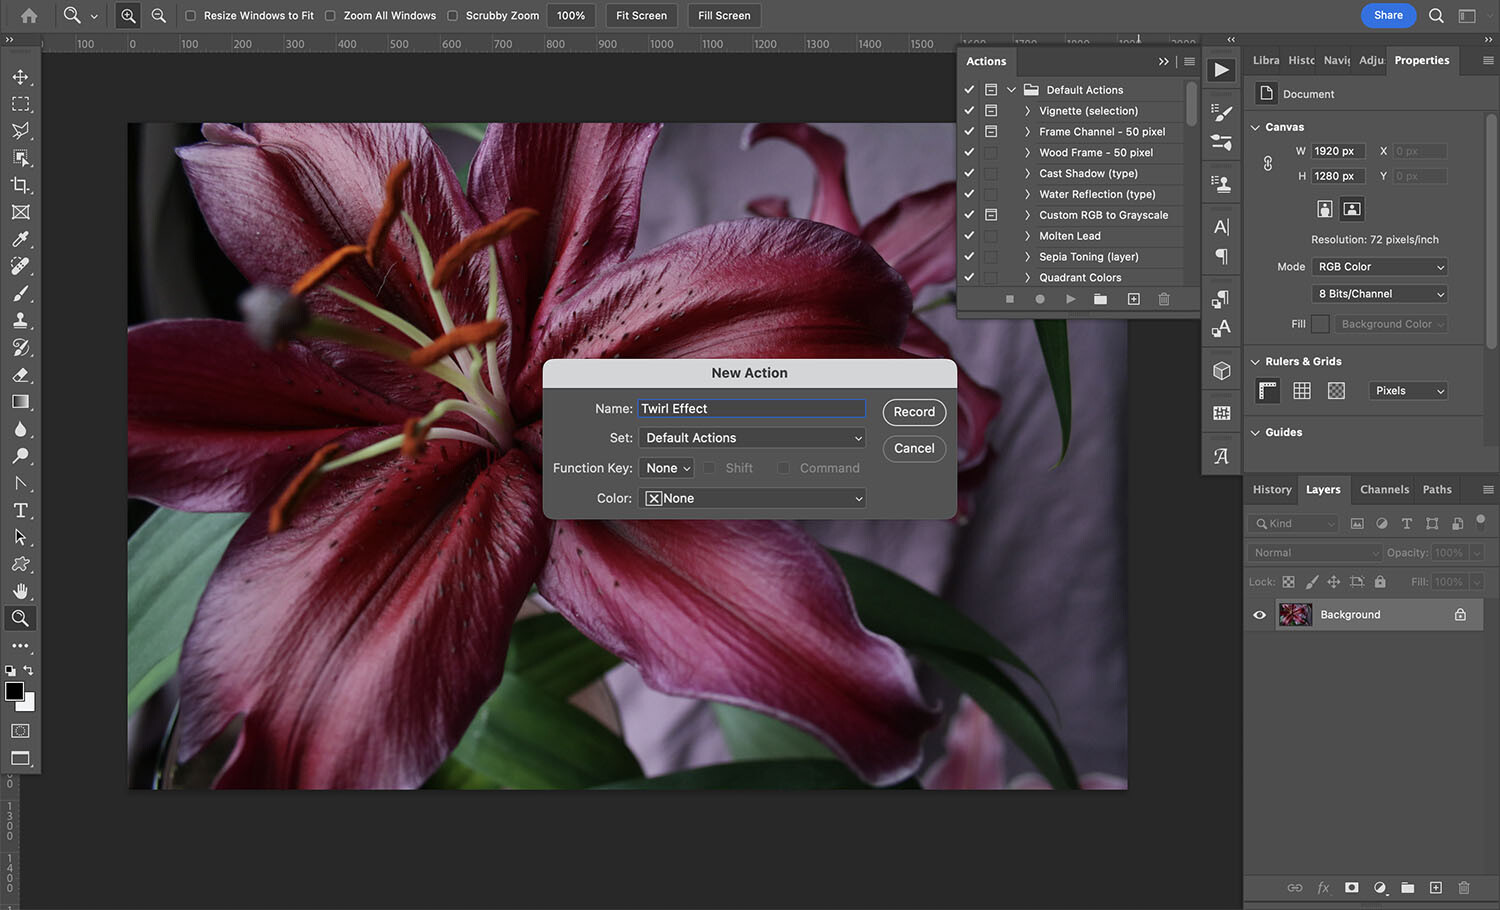Screen dimensions: 1500x910
Task: Select the Horizontal Type tool
Action: click(21, 510)
